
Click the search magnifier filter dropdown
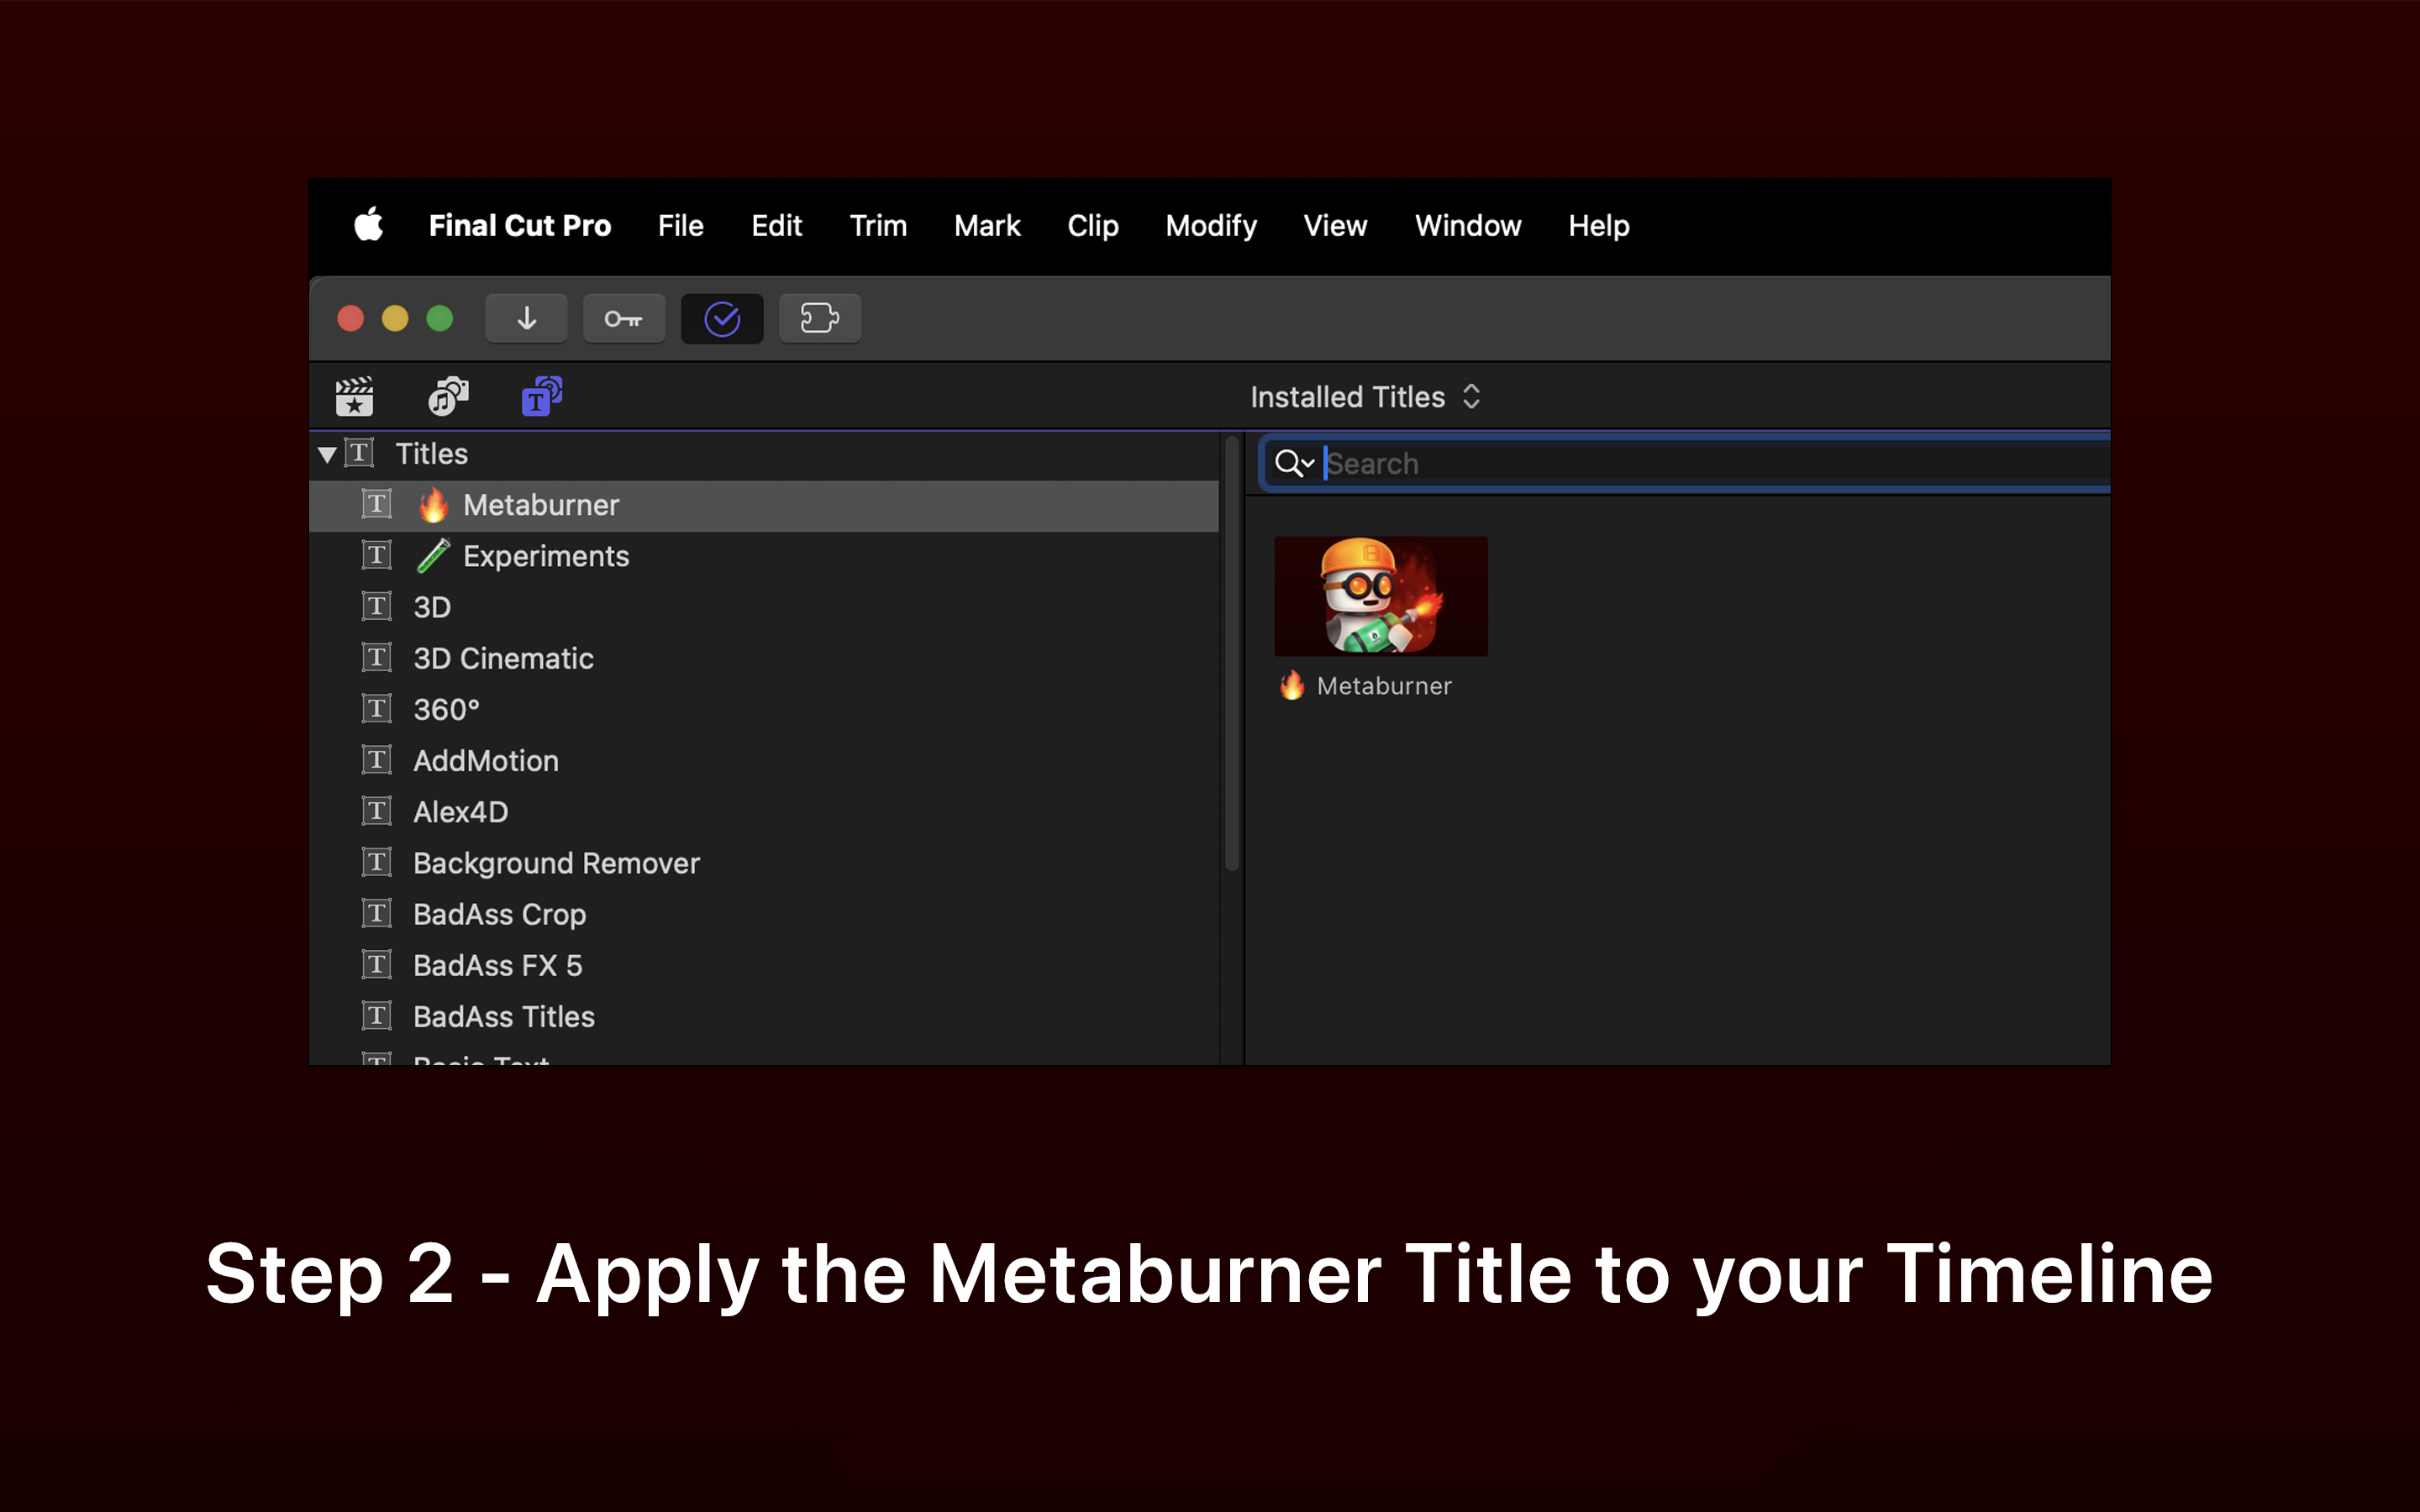[x=1293, y=463]
